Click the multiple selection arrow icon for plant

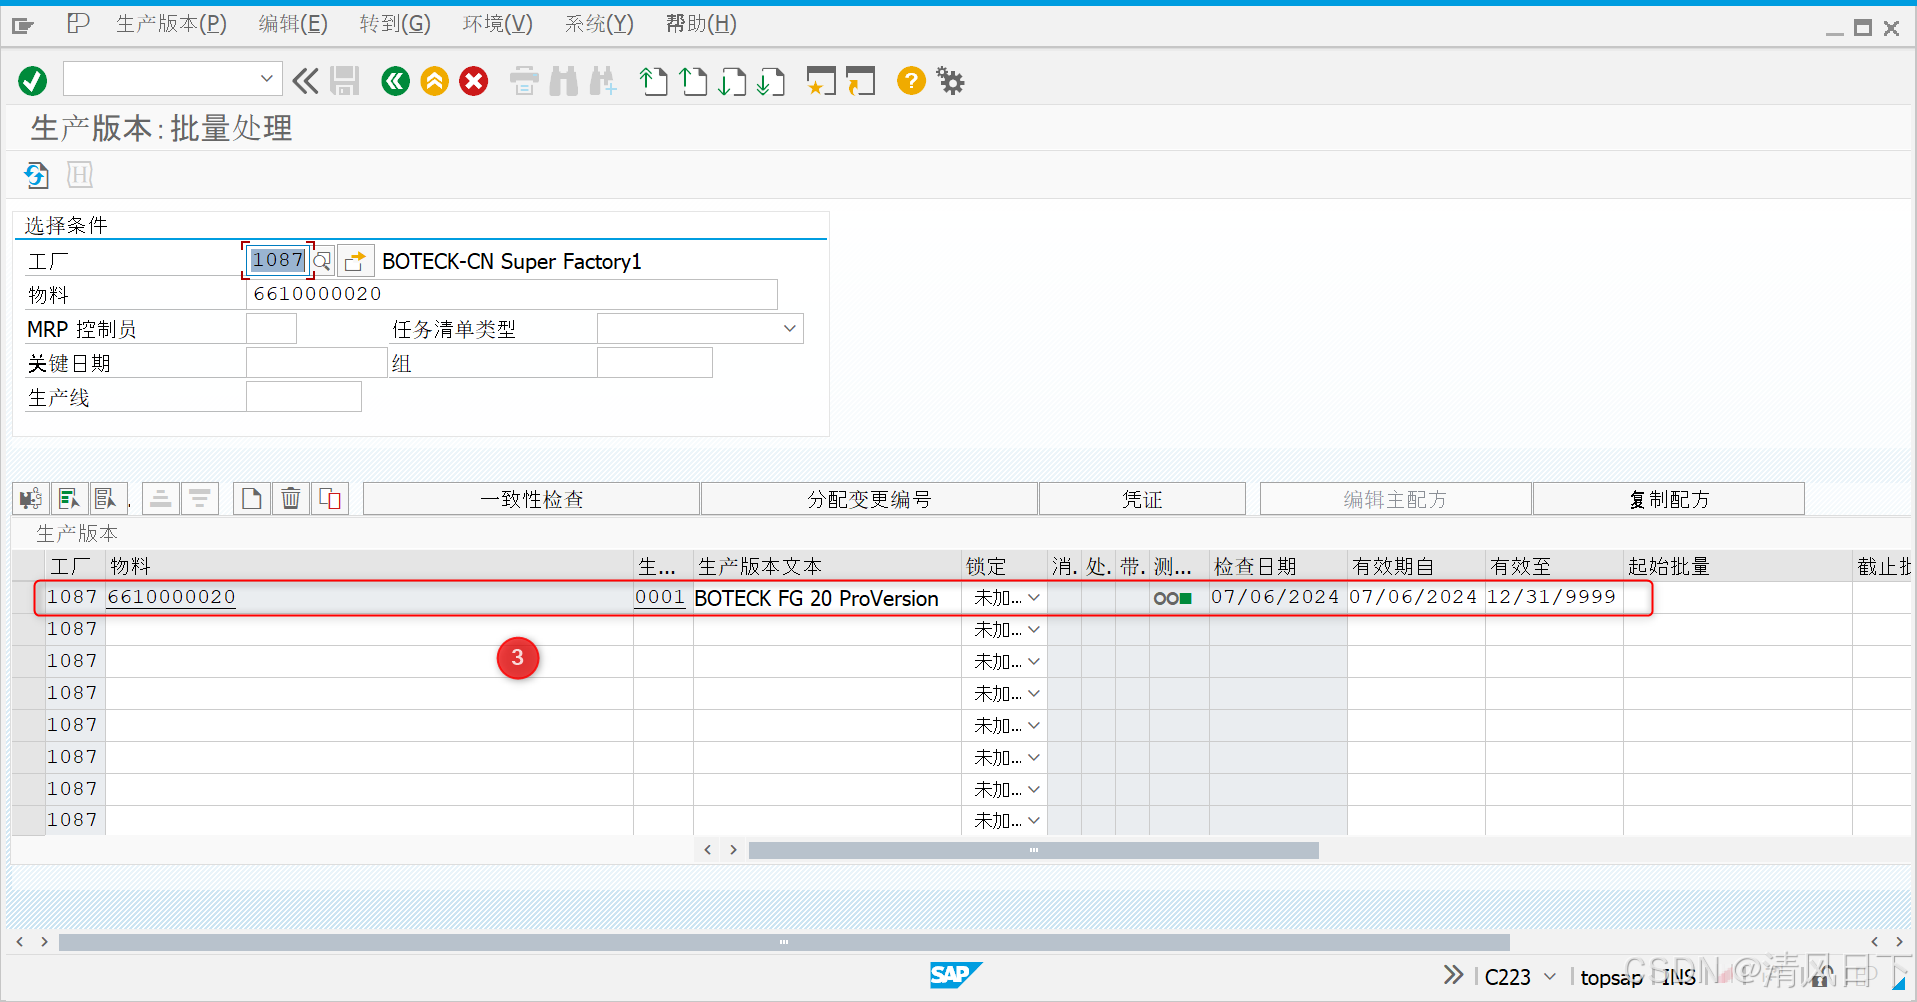(x=356, y=261)
